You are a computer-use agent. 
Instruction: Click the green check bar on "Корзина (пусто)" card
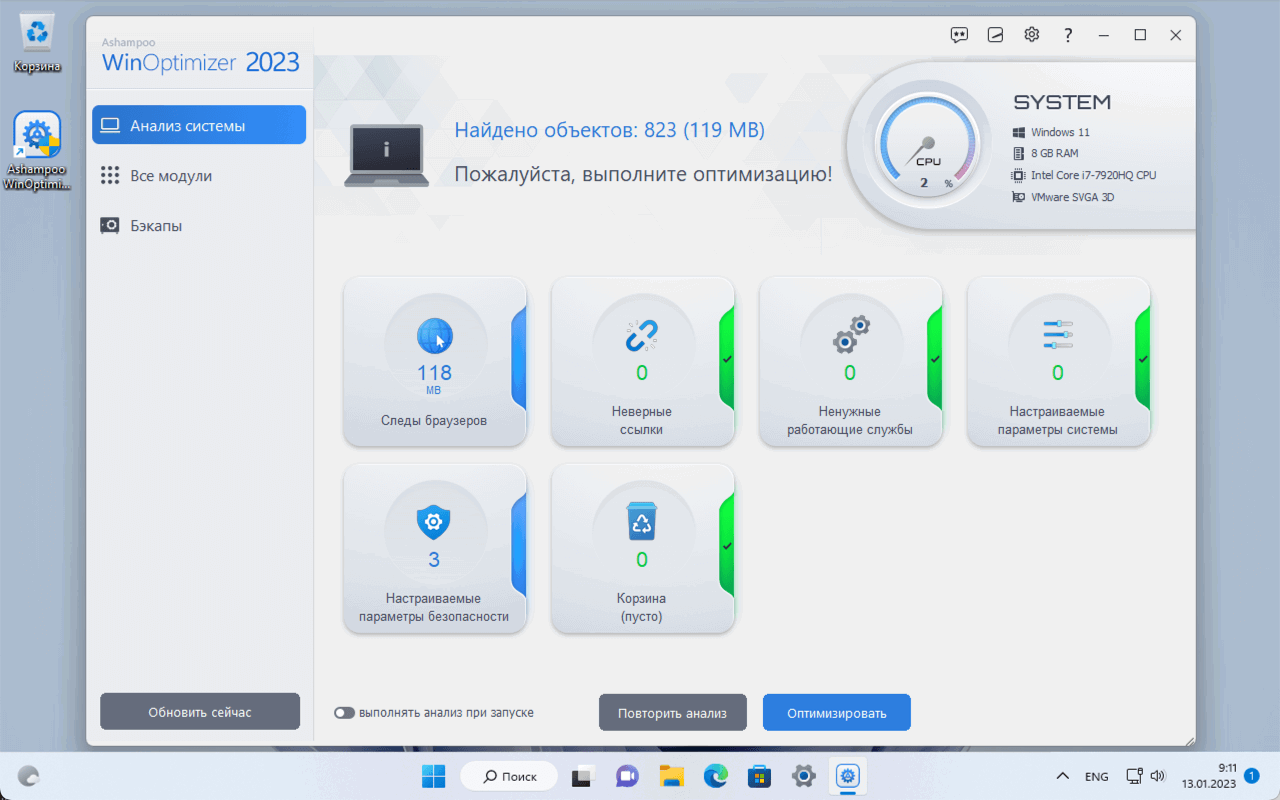727,547
